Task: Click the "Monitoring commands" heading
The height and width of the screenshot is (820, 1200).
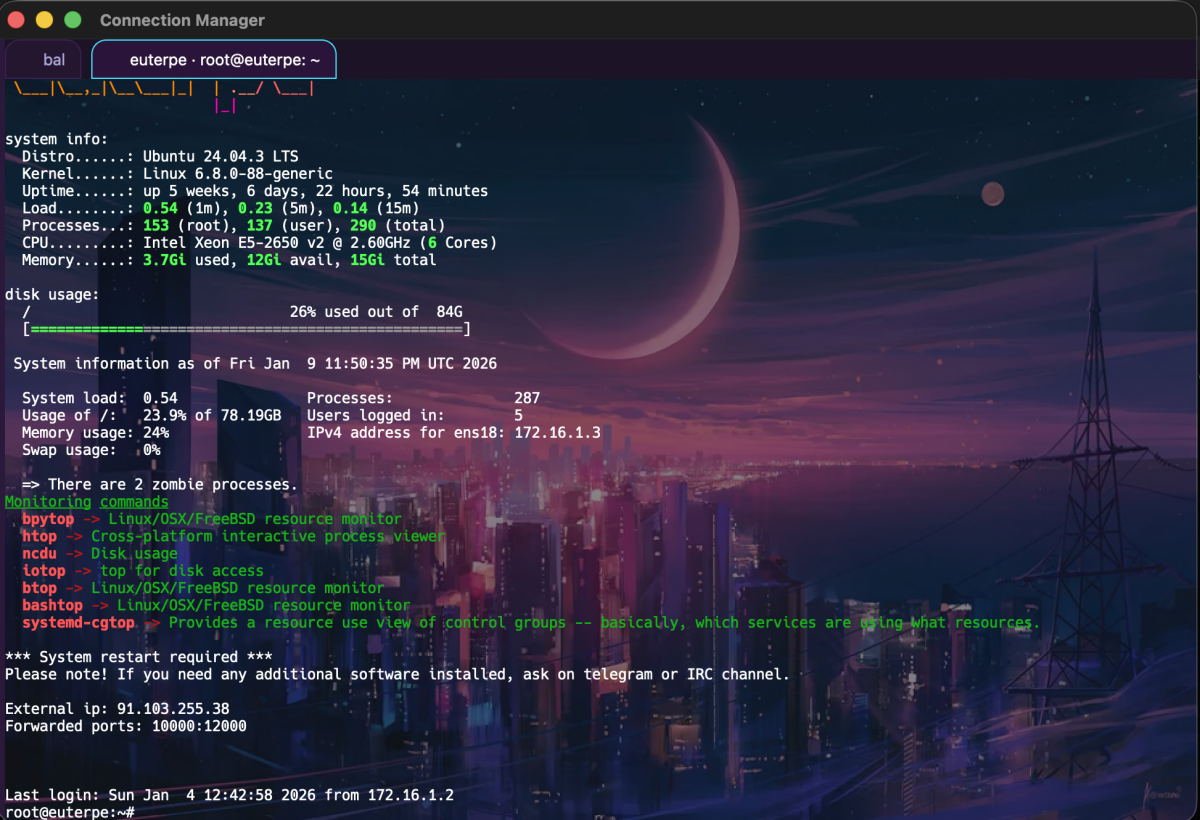Action: click(87, 501)
